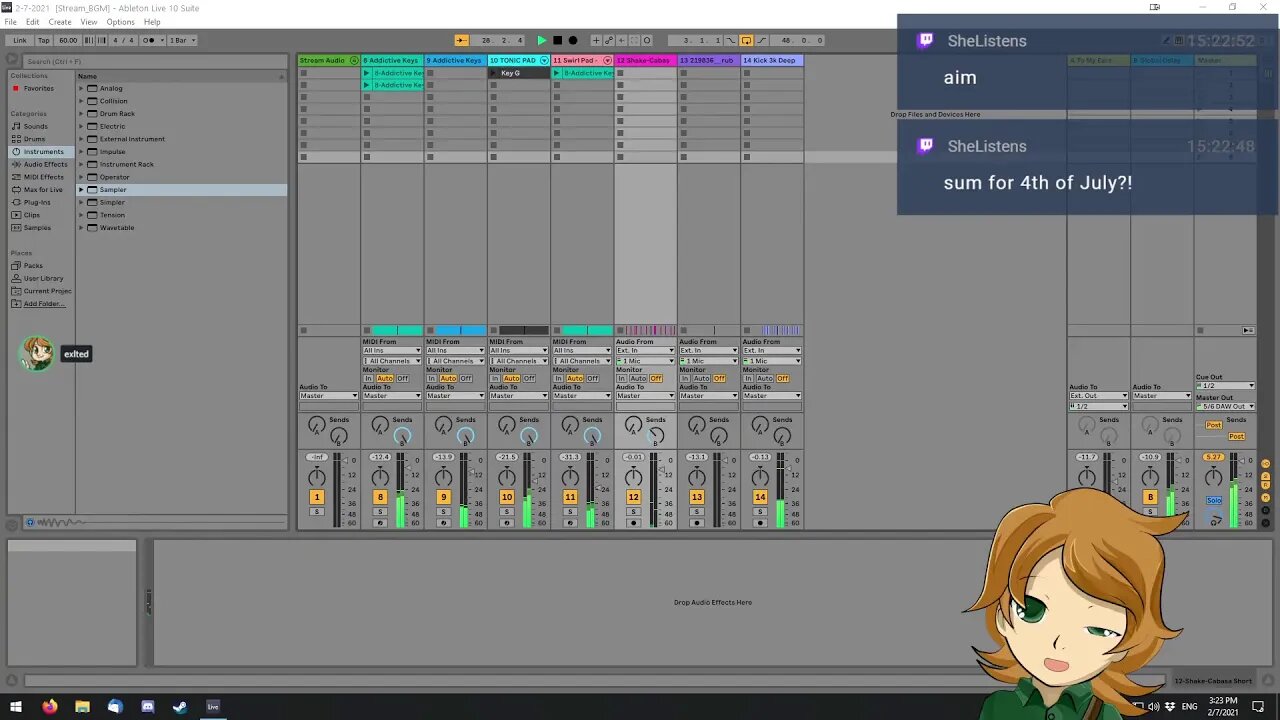Viewport: 1280px width, 720px height.
Task: Adjust track 10 Send A knob
Action: [506, 425]
